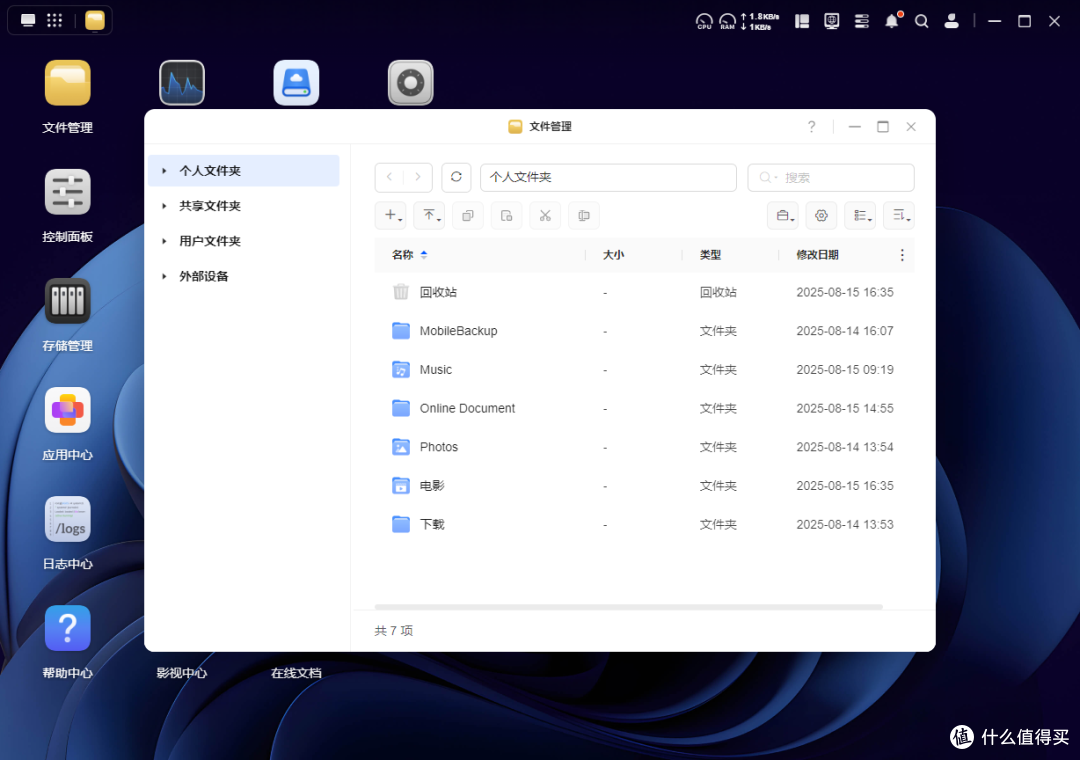Image resolution: width=1080 pixels, height=760 pixels.
Task: Open file manager settings gear
Action: pyautogui.click(x=821, y=216)
